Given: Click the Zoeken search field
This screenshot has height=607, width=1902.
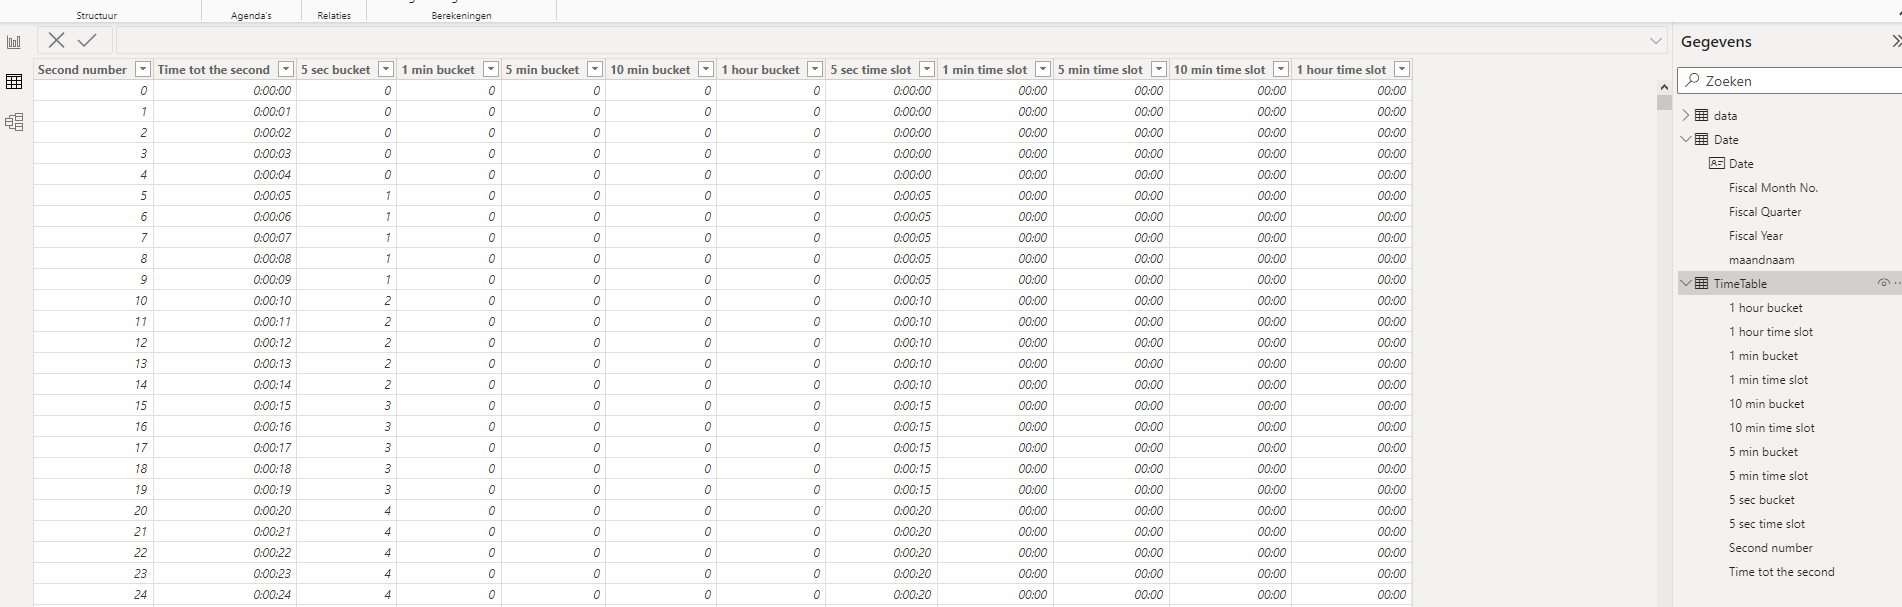Looking at the screenshot, I should pyautogui.click(x=1790, y=81).
